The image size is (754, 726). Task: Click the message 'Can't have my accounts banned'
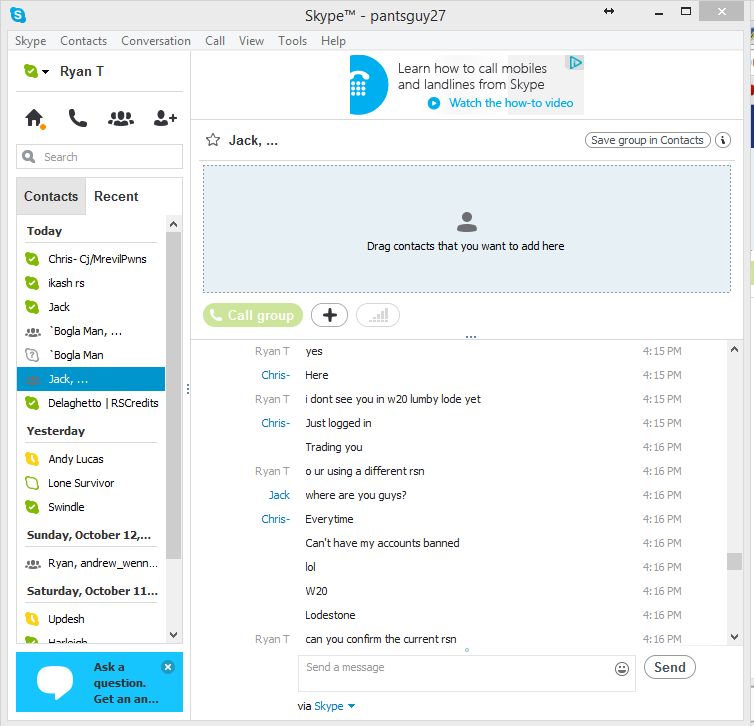(382, 543)
